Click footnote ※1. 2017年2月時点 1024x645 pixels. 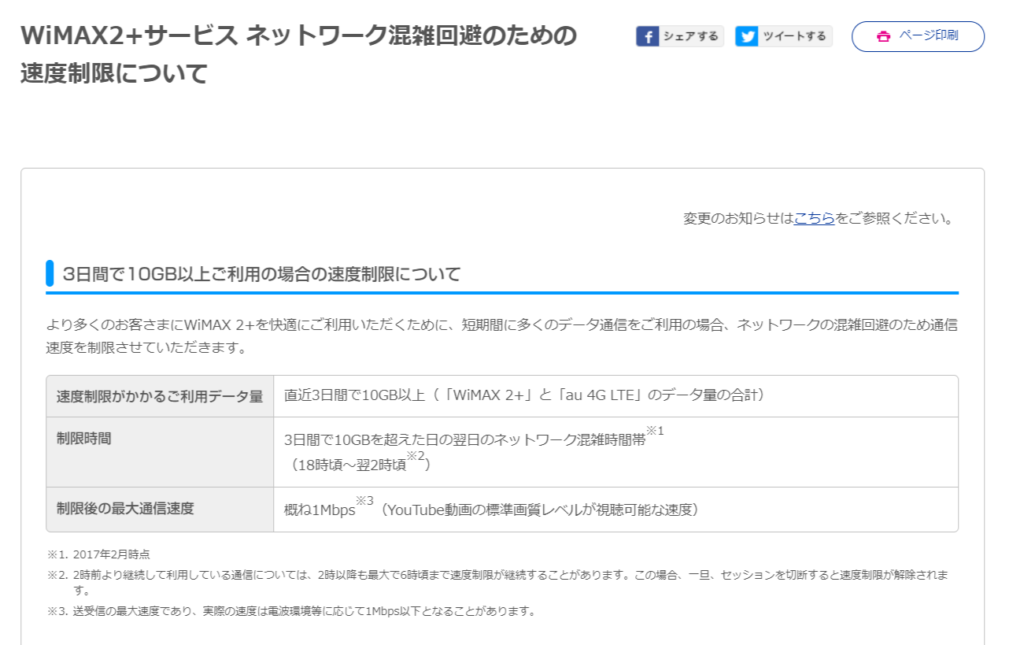pos(99,554)
